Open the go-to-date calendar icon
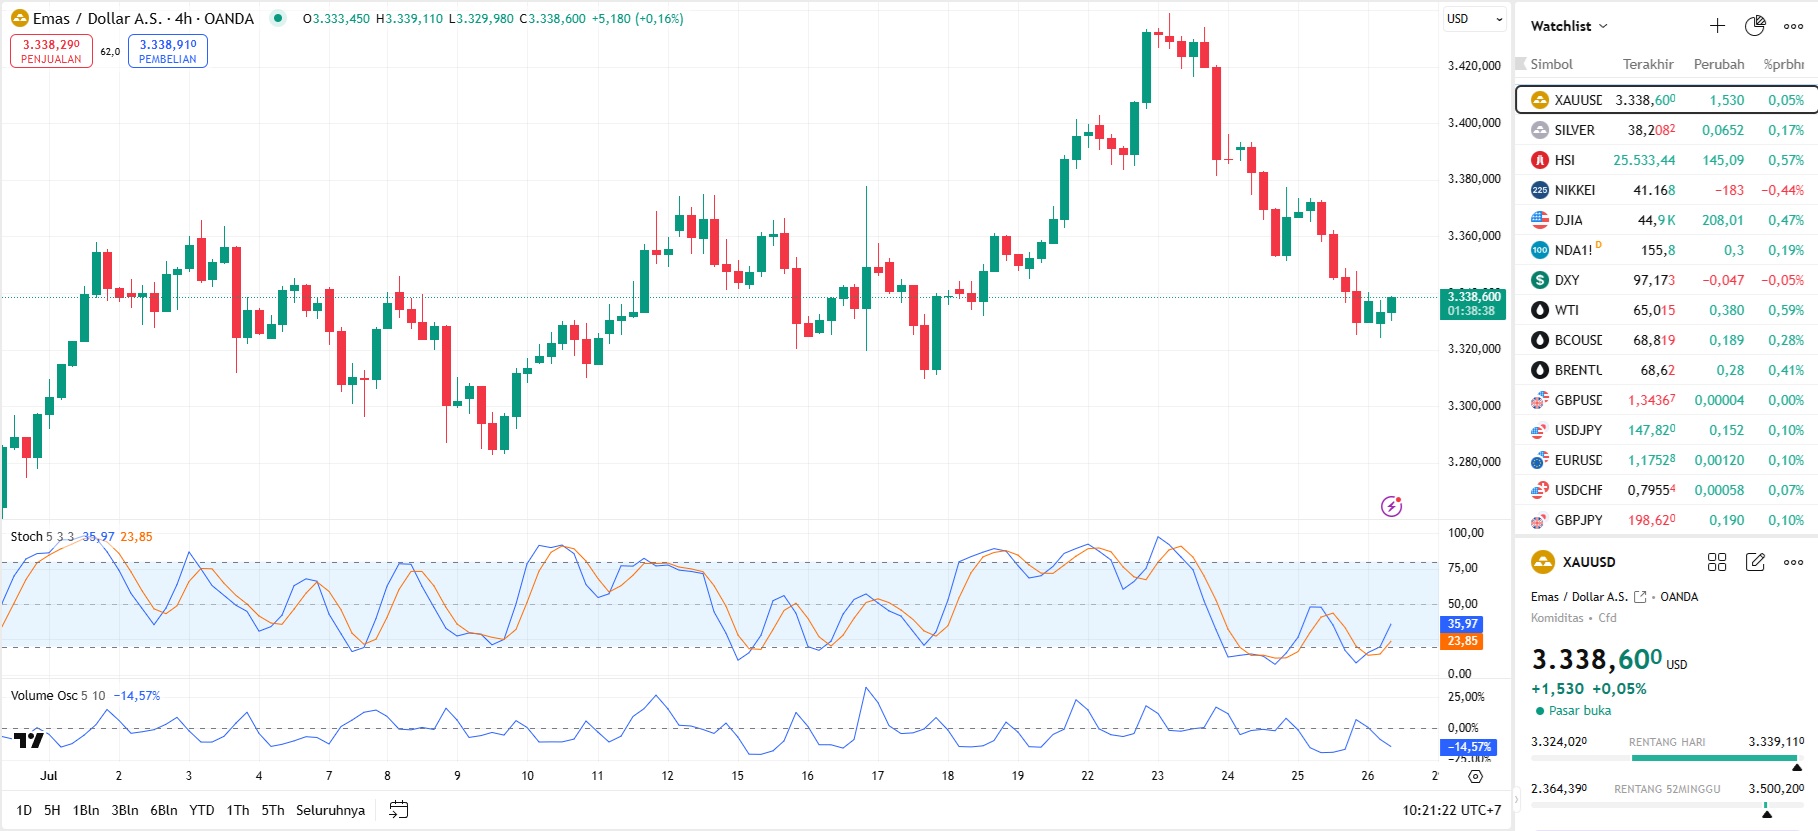This screenshot has width=1818, height=831. point(398,810)
